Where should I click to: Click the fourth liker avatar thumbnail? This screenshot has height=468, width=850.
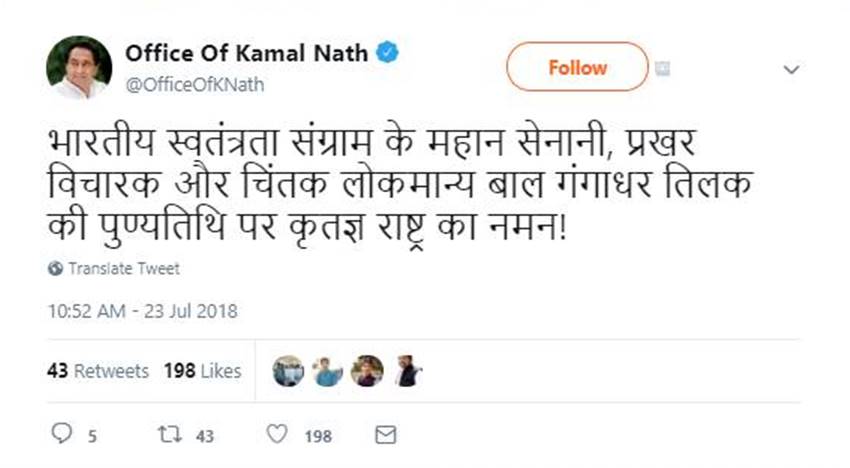(x=406, y=371)
